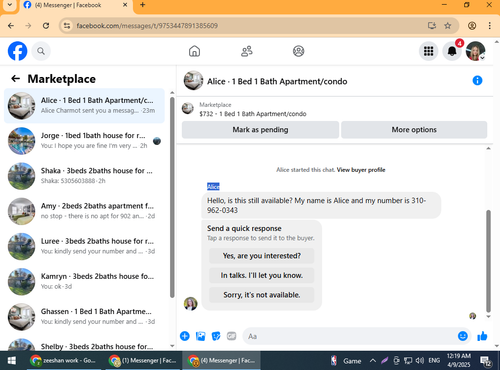Open Shelby 3beds 2baths house conversation
This screenshot has height=370, width=500.
[84, 344]
